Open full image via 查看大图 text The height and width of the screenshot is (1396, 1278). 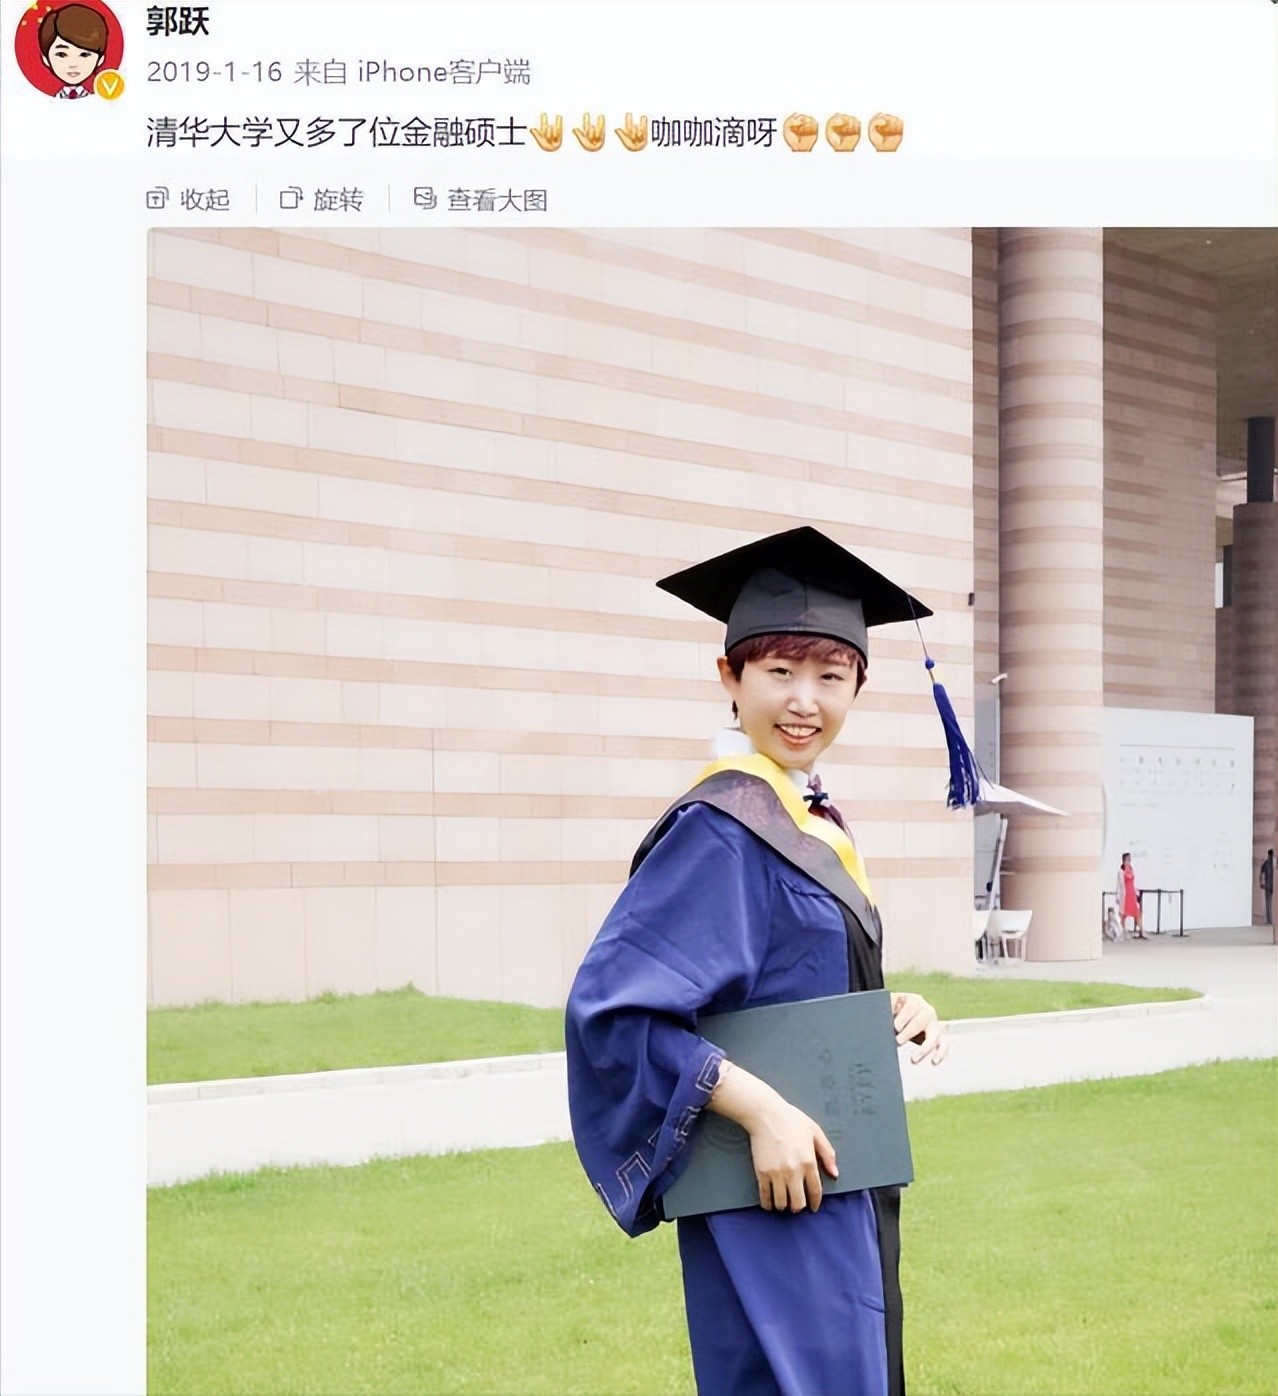pyautogui.click(x=497, y=200)
